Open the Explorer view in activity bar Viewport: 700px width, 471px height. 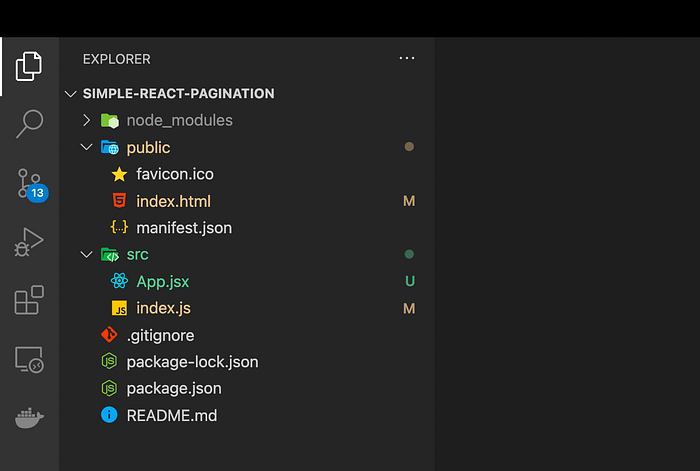pos(29,67)
